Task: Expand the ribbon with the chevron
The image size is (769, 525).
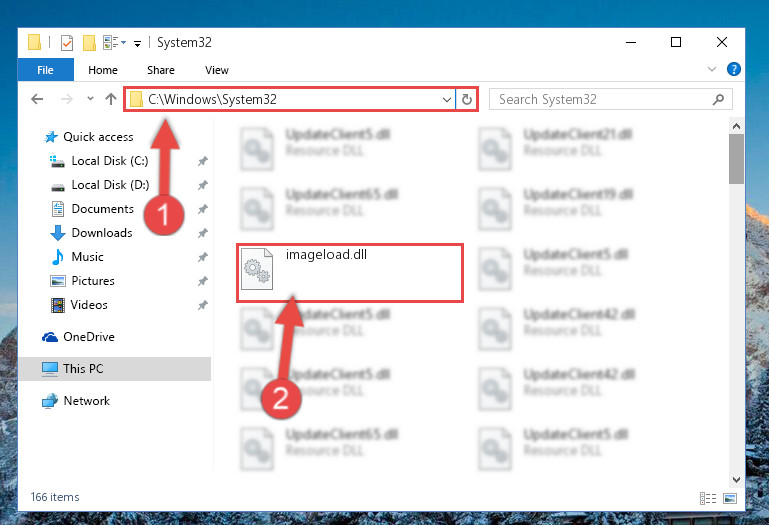Action: [x=712, y=69]
